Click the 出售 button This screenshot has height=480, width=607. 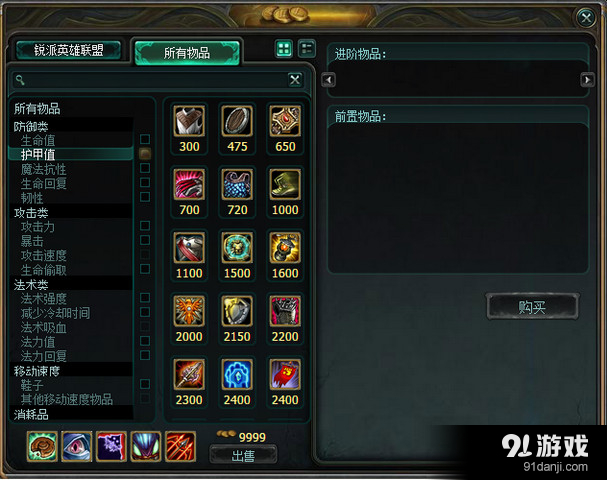tap(243, 455)
